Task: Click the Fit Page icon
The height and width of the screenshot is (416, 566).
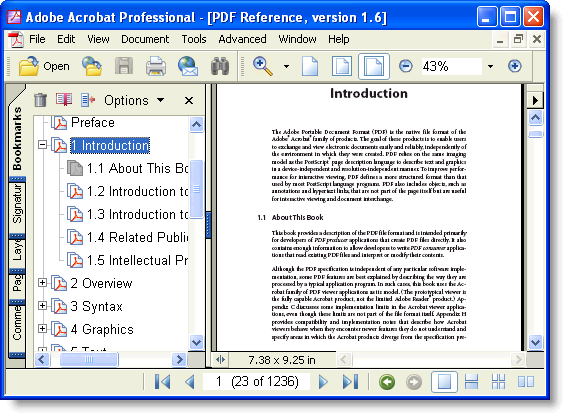Action: pos(342,66)
